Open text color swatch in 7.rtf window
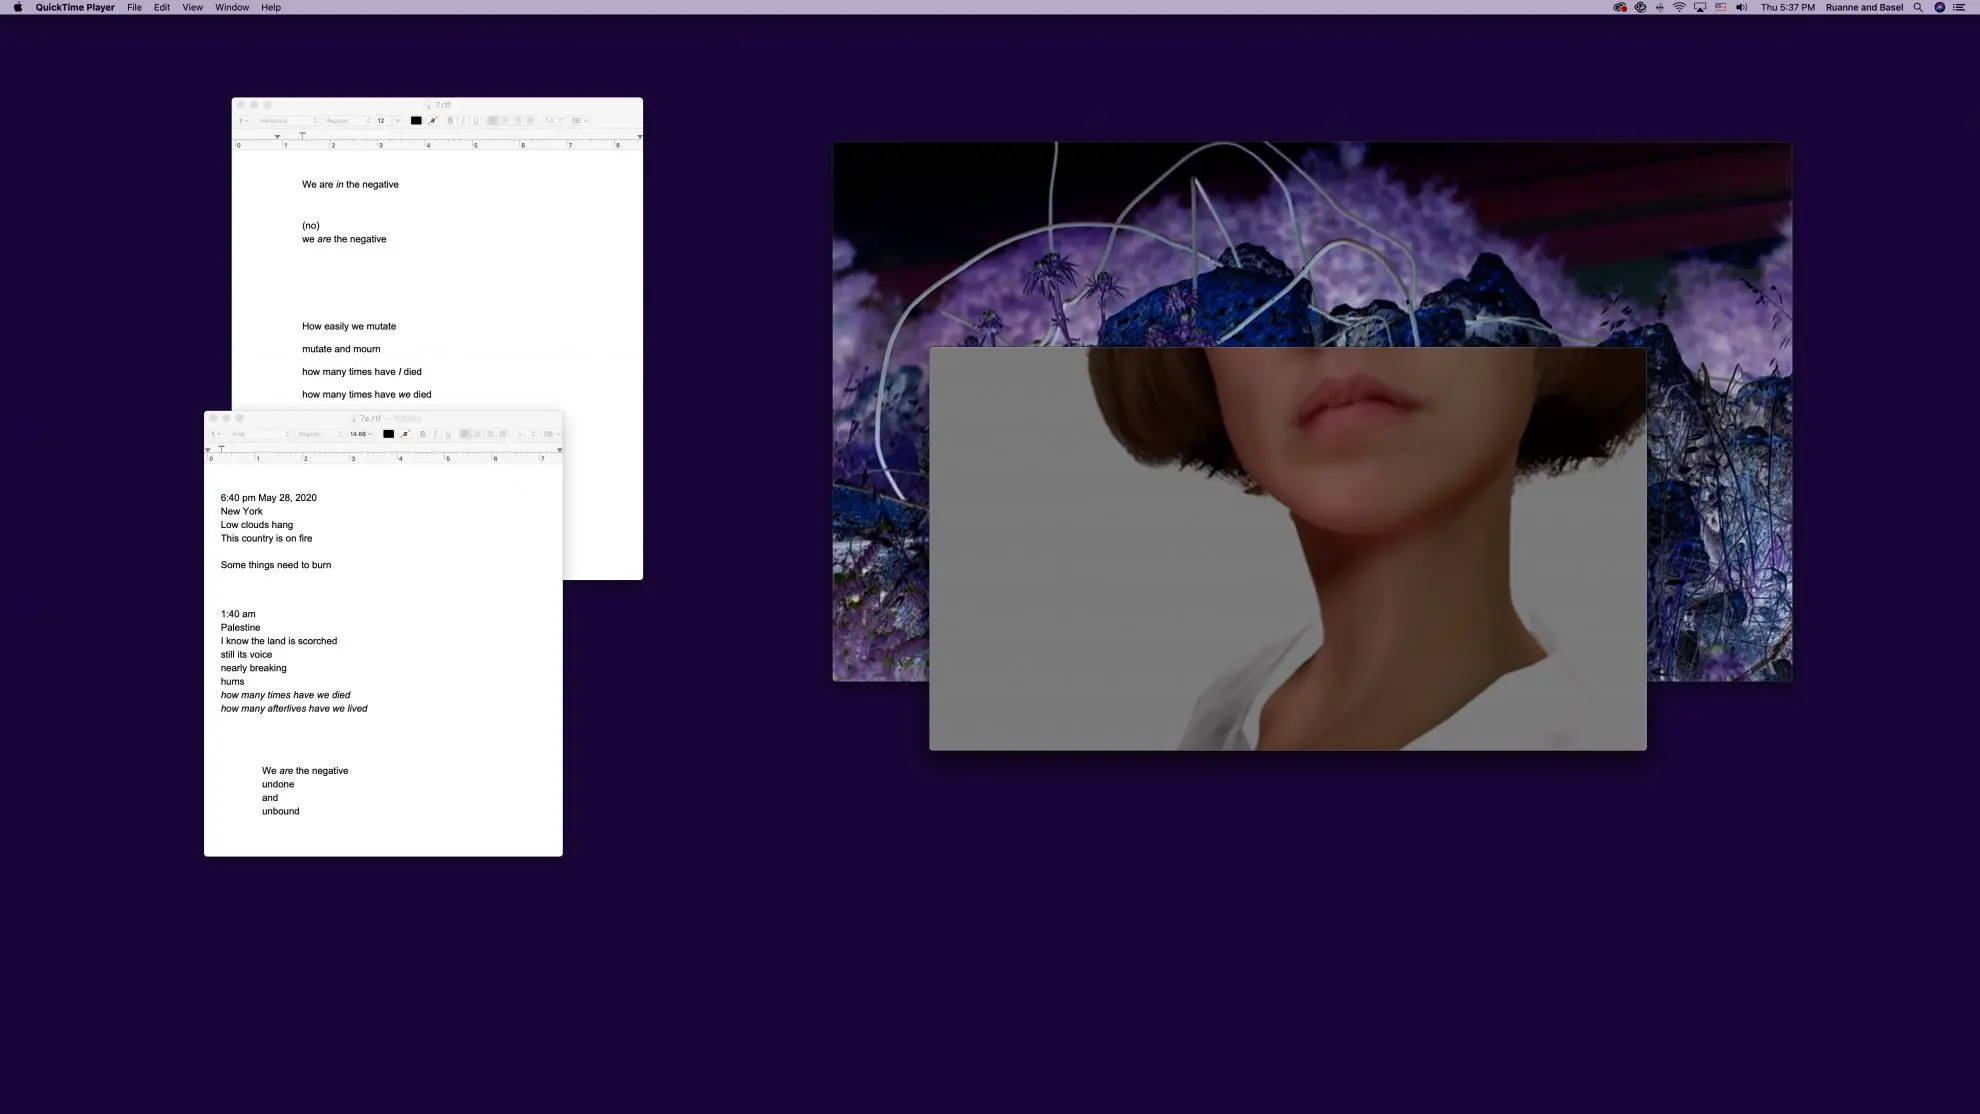Image resolution: width=1980 pixels, height=1114 pixels. 416,121
